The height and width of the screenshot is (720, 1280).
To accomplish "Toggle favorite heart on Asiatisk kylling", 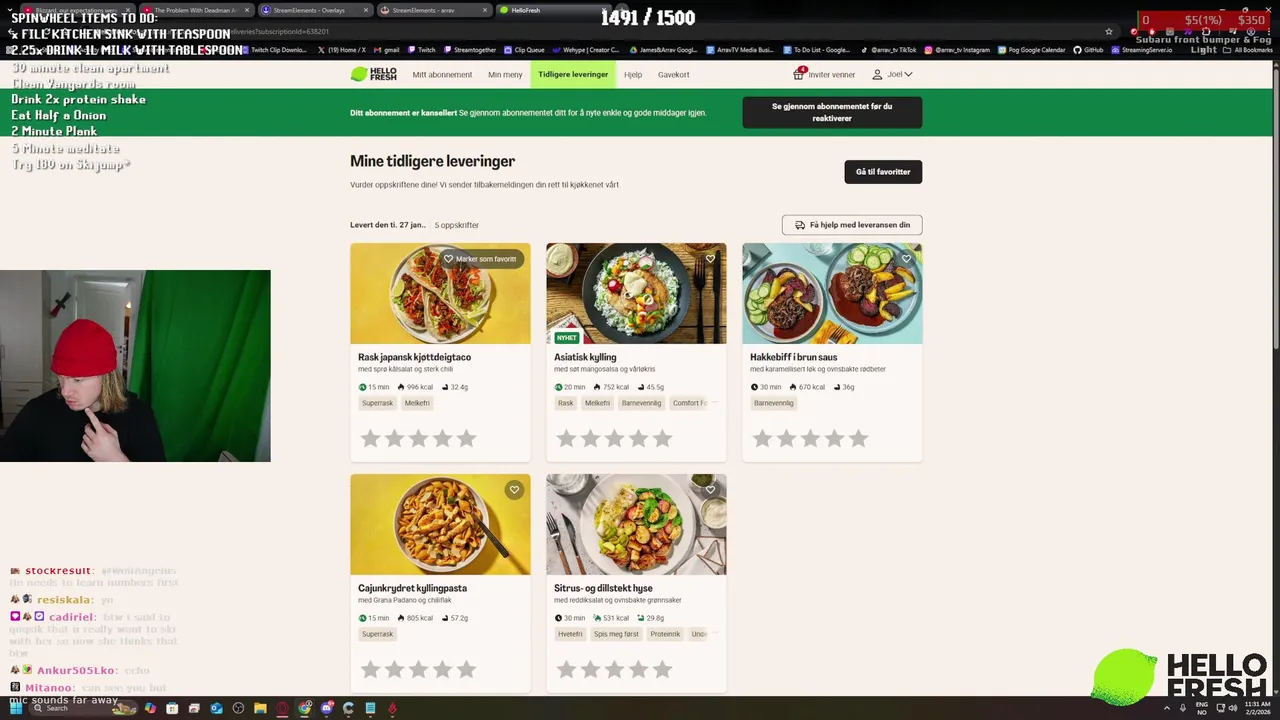I will coord(710,259).
